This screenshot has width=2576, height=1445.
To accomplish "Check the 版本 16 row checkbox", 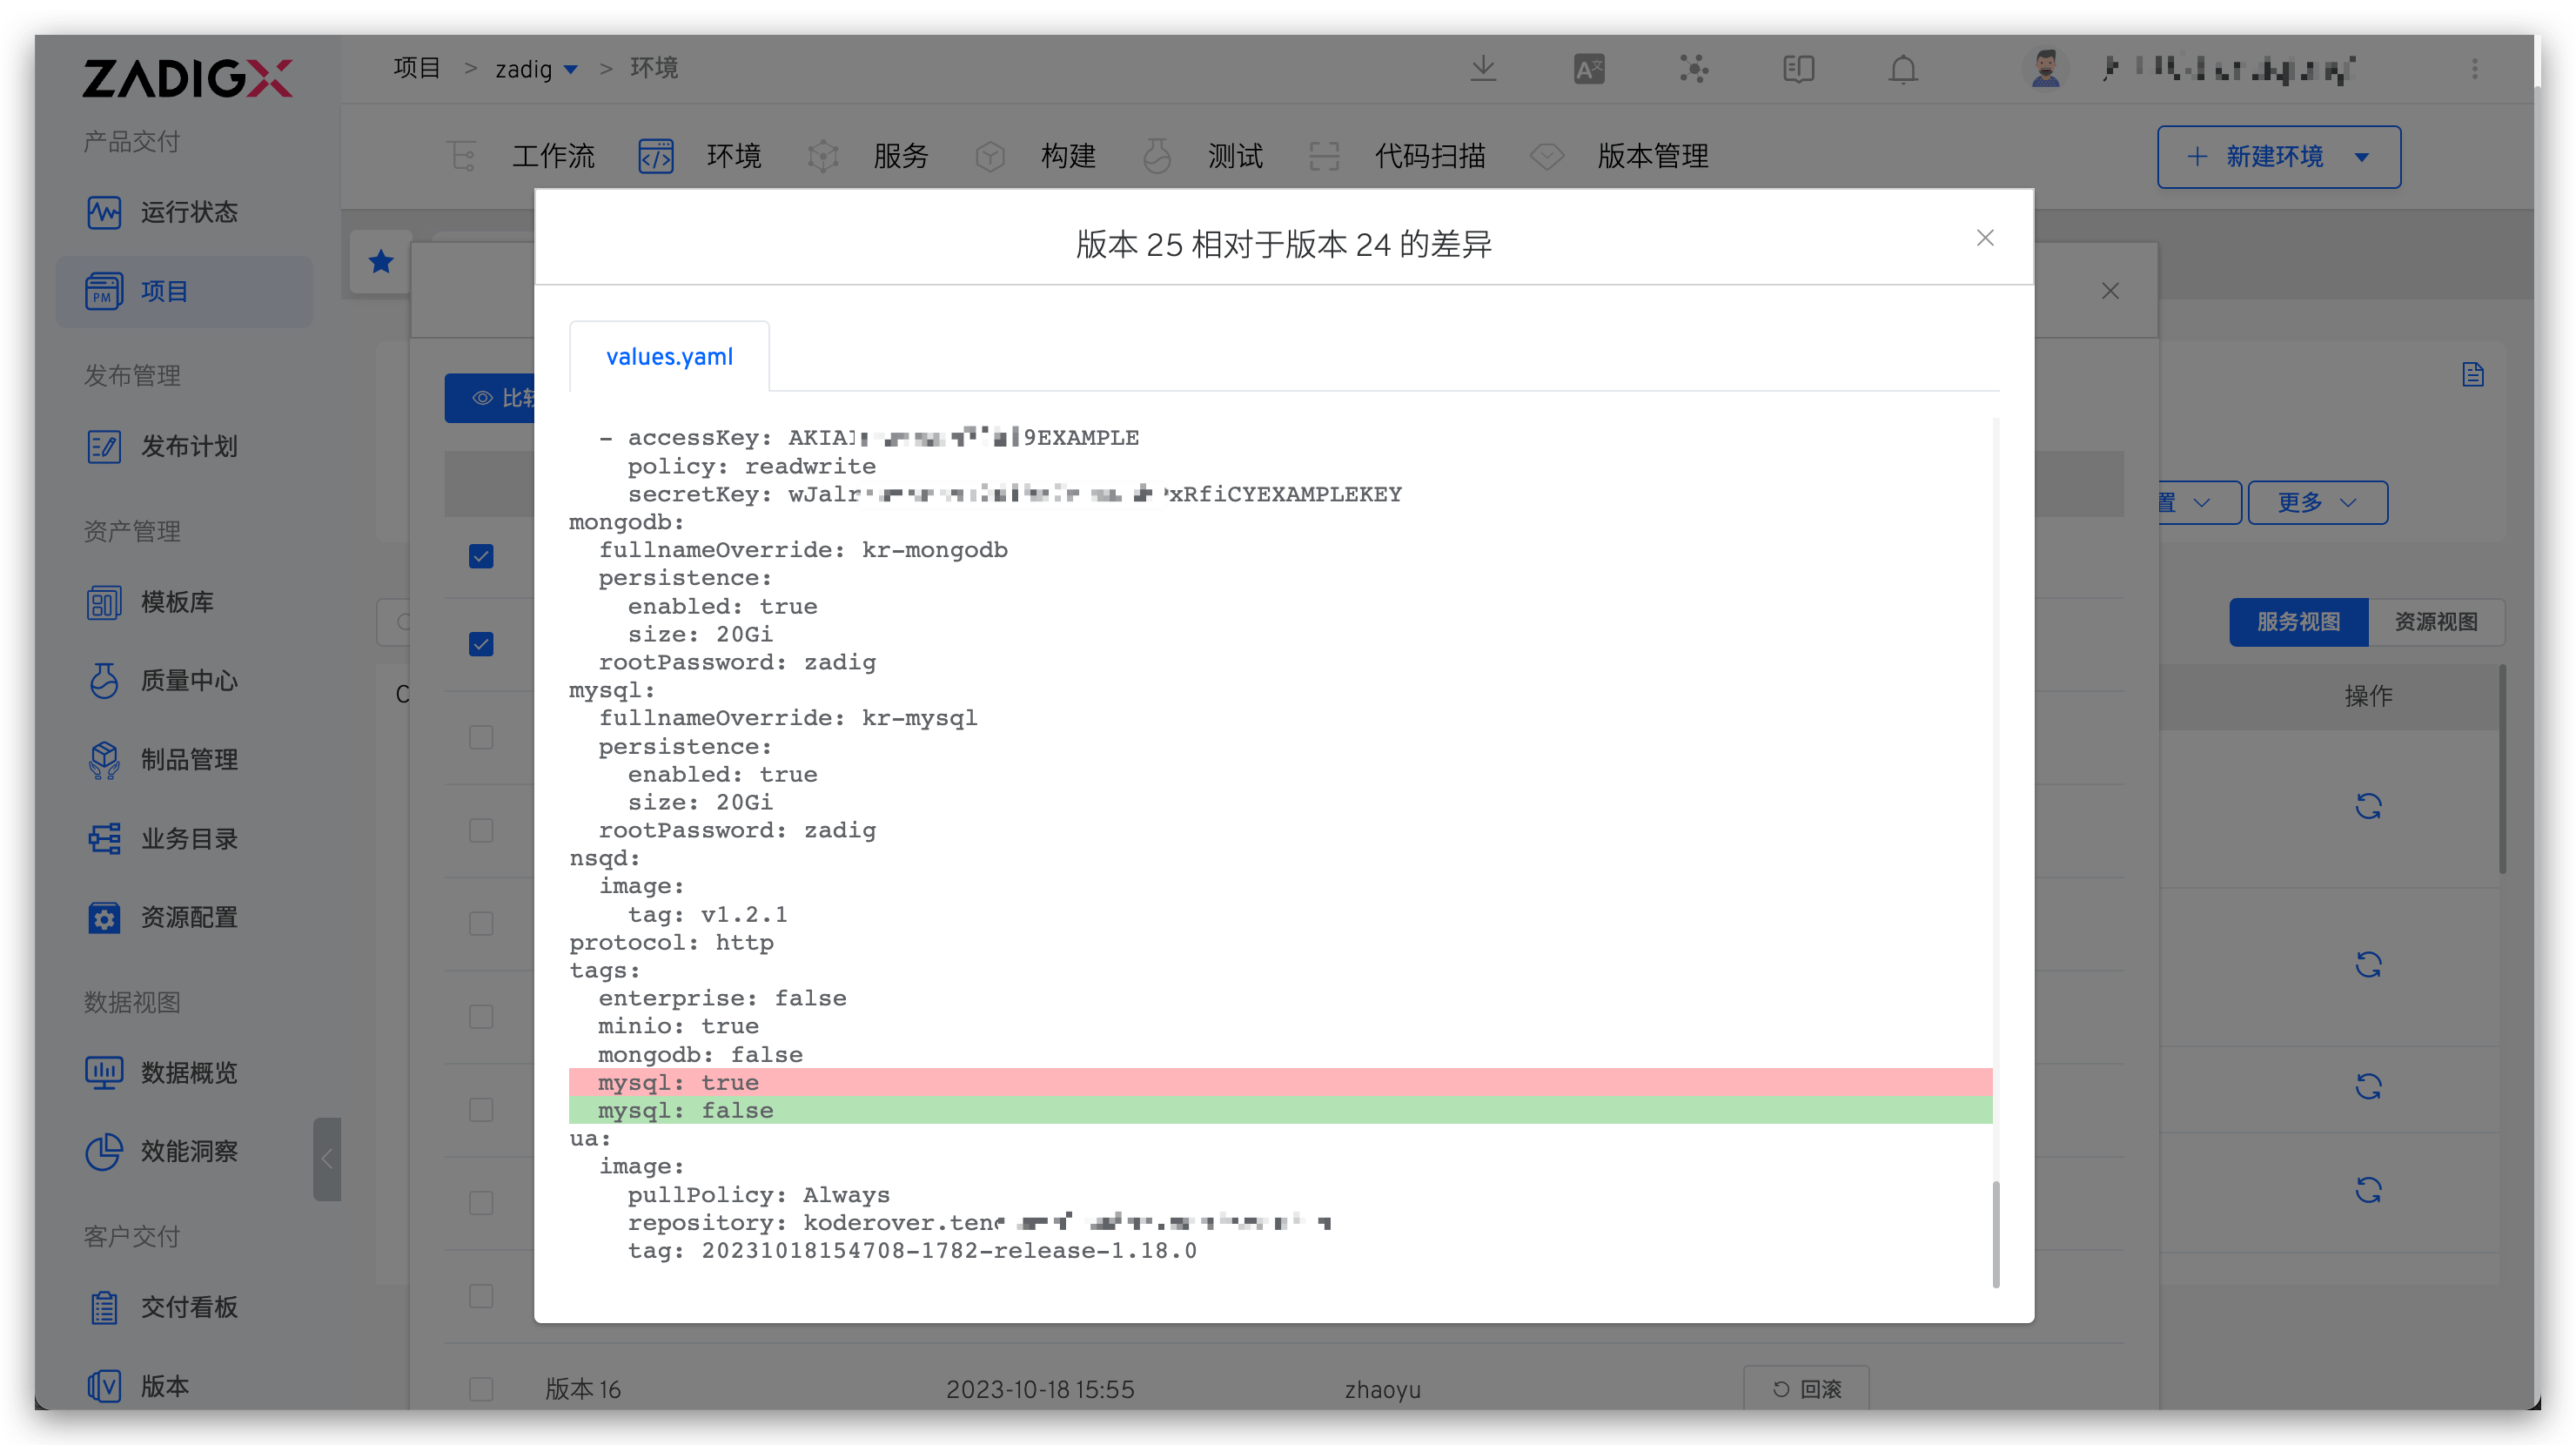I will pos(481,1389).
